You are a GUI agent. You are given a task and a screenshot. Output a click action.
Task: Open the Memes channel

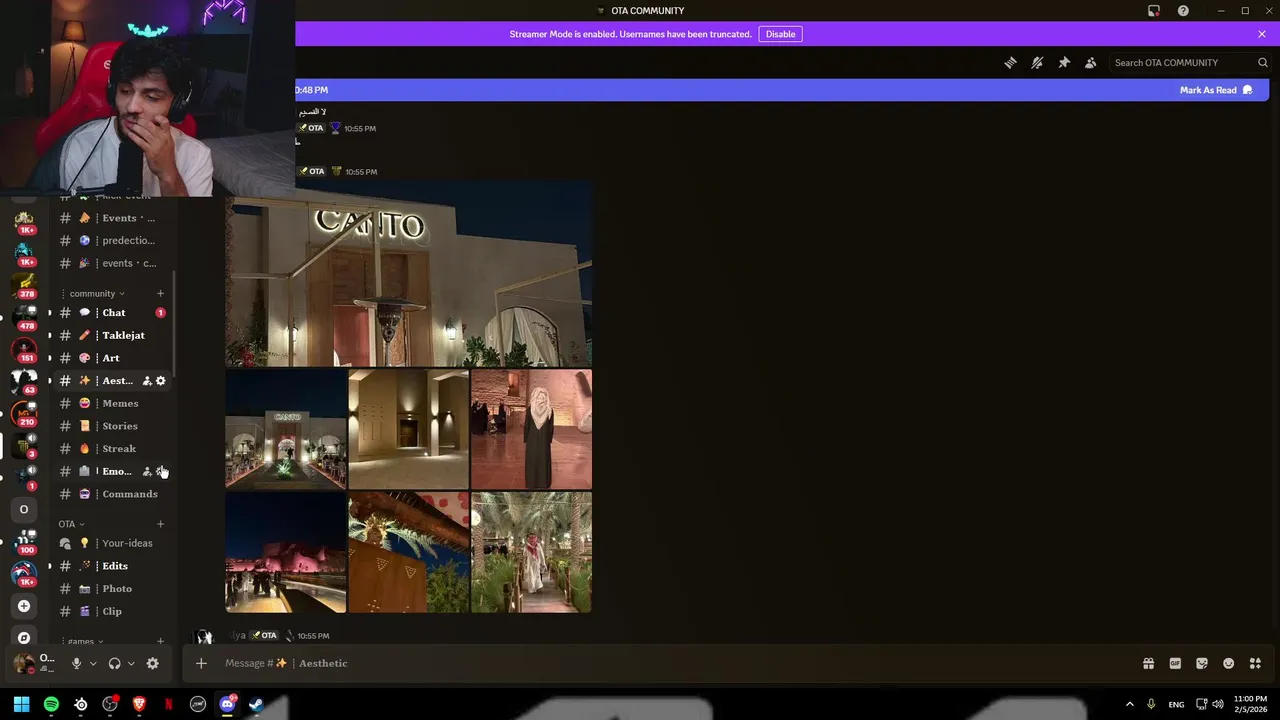point(113,403)
